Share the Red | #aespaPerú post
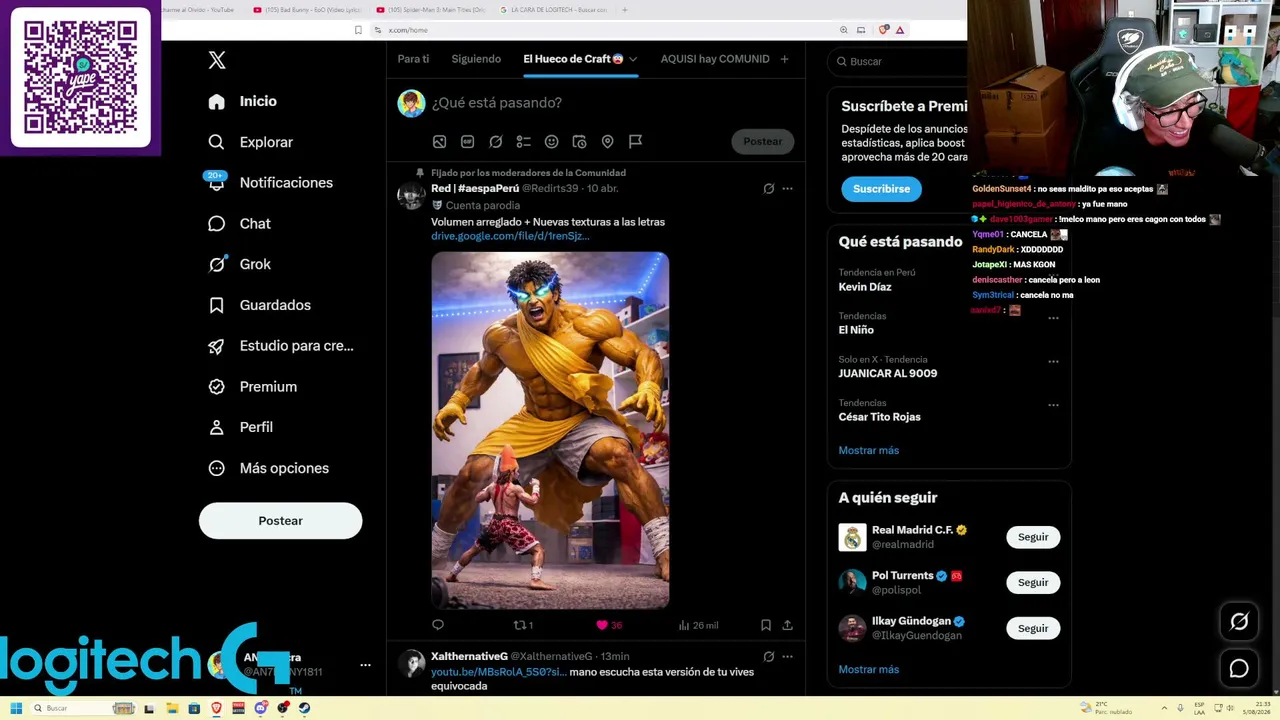Viewport: 1280px width, 720px height. tap(787, 625)
